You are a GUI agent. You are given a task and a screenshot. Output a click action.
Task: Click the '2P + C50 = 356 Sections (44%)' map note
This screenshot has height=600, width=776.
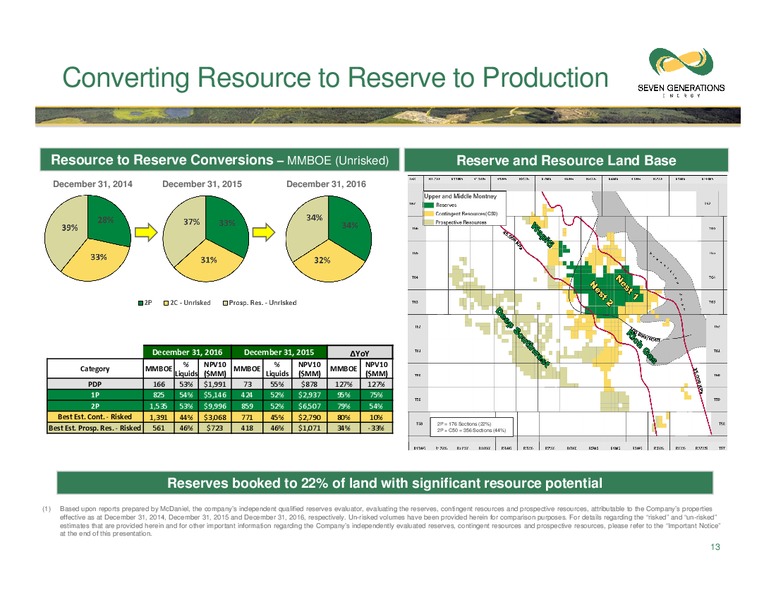pyautogui.click(x=472, y=430)
